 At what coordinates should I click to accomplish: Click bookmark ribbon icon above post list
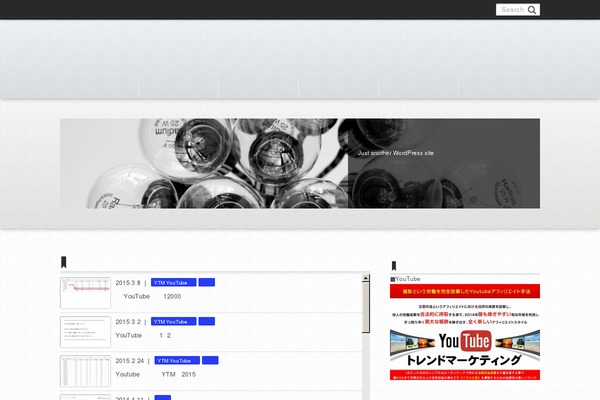point(64,262)
